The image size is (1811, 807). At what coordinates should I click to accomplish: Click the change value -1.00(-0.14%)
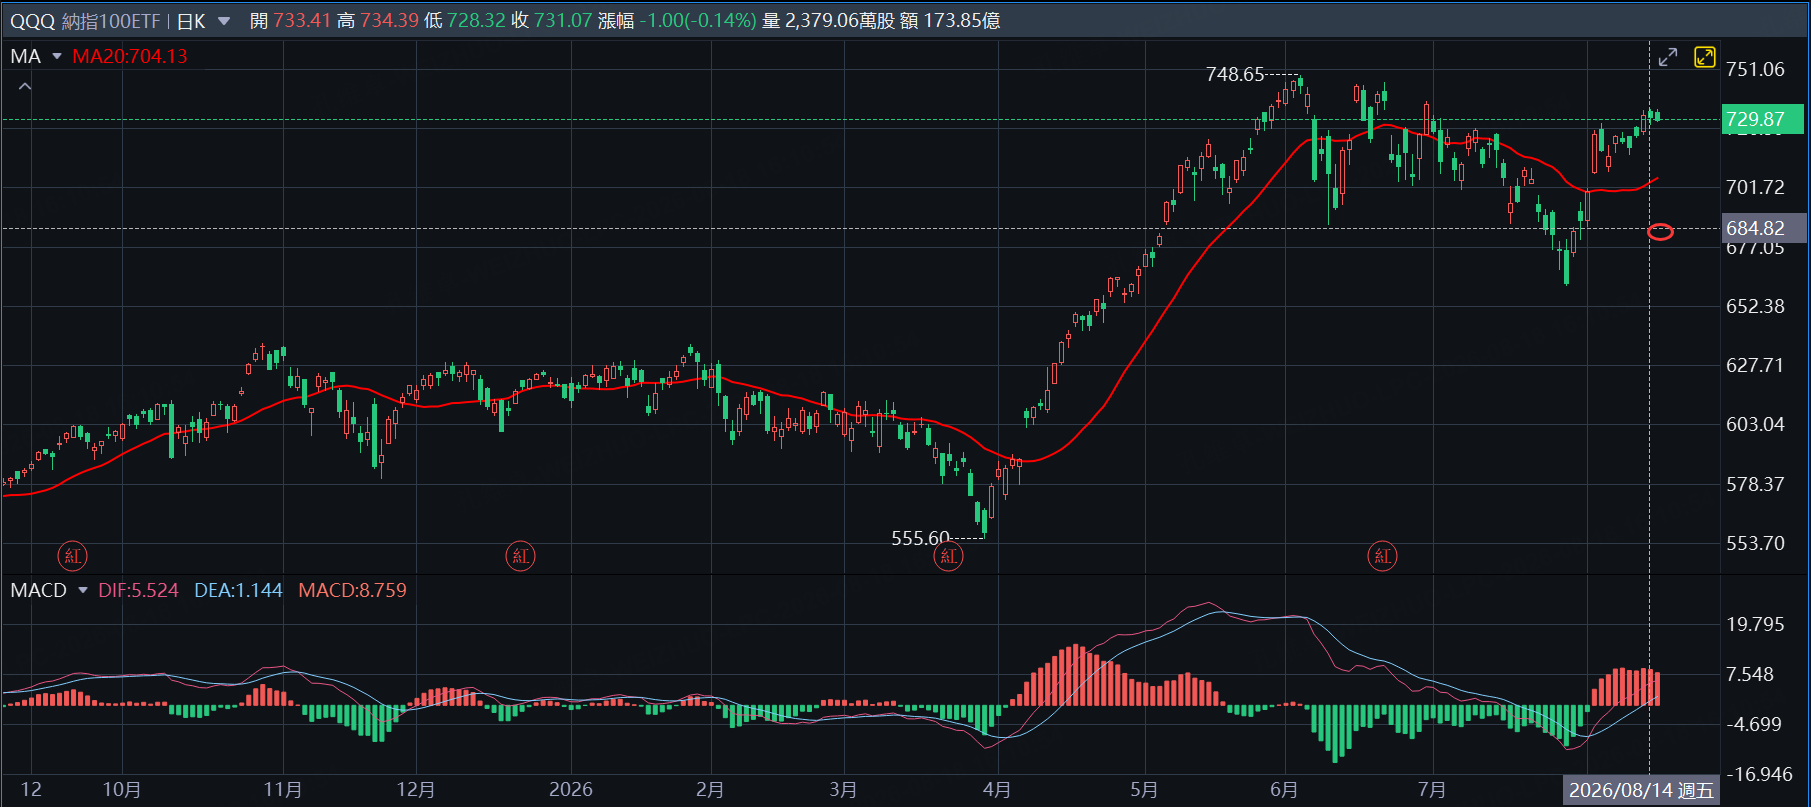(x=698, y=21)
